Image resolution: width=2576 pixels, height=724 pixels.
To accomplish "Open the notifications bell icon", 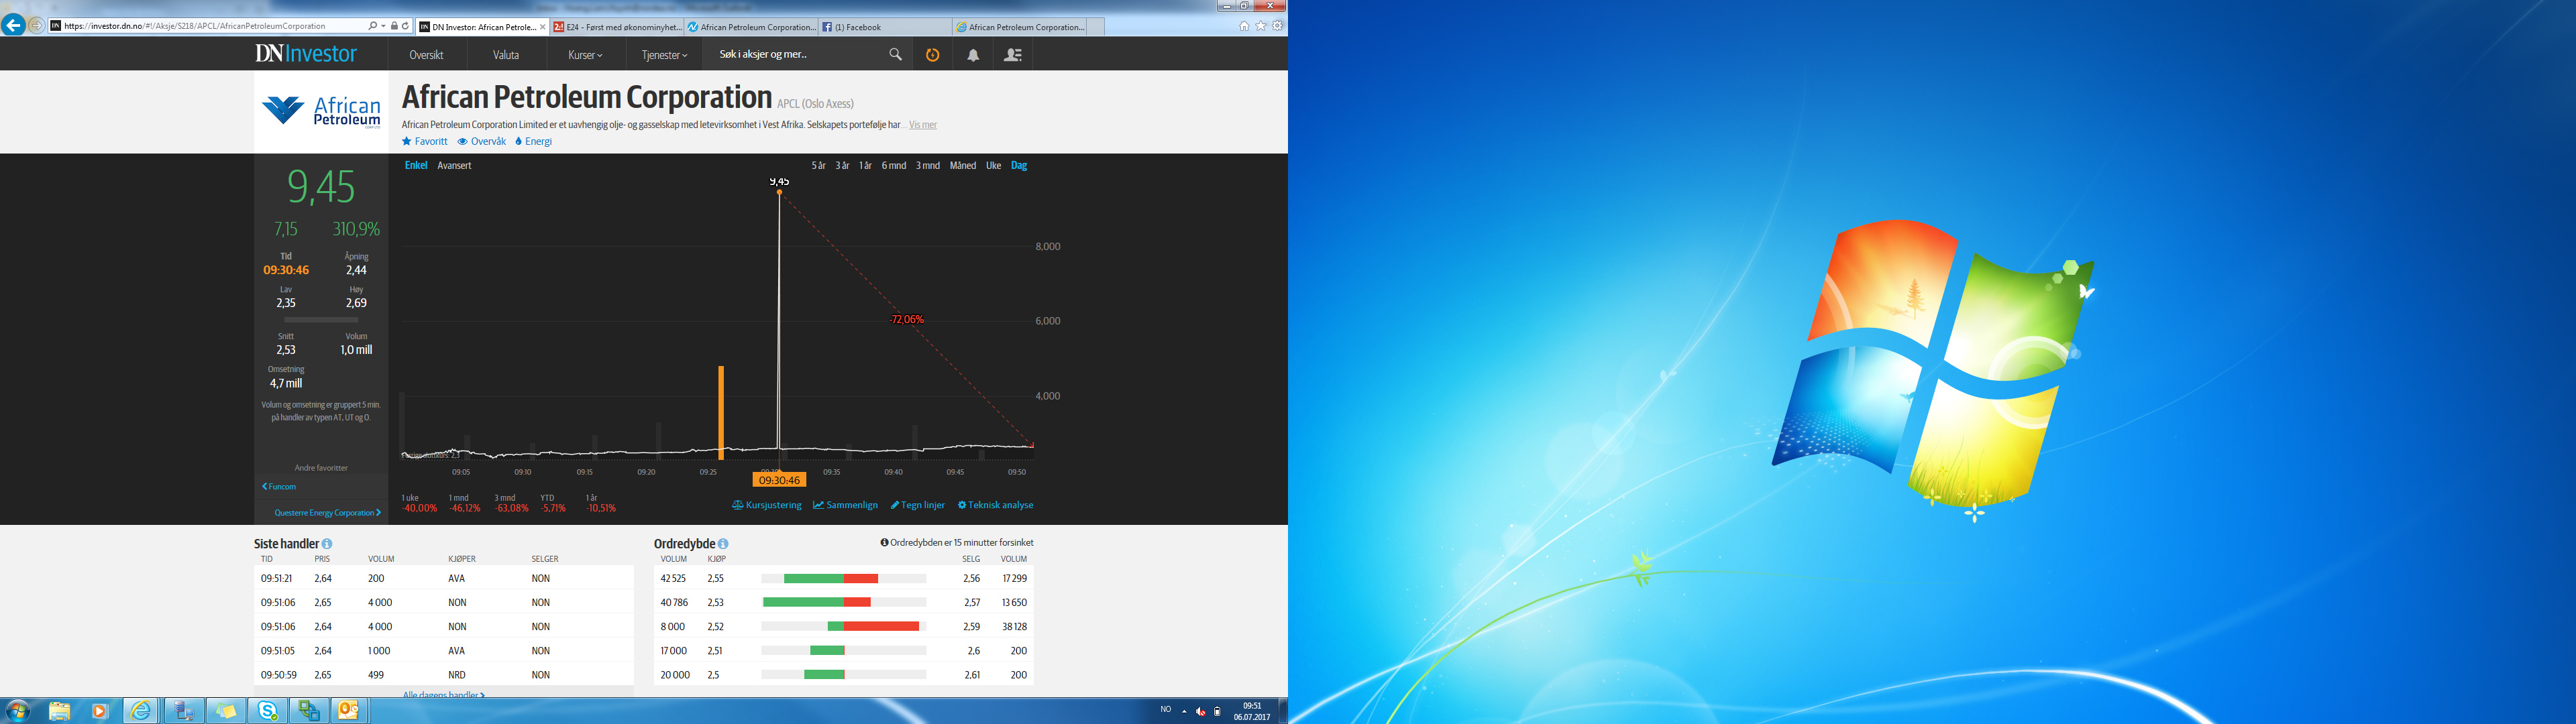I will click(x=972, y=55).
